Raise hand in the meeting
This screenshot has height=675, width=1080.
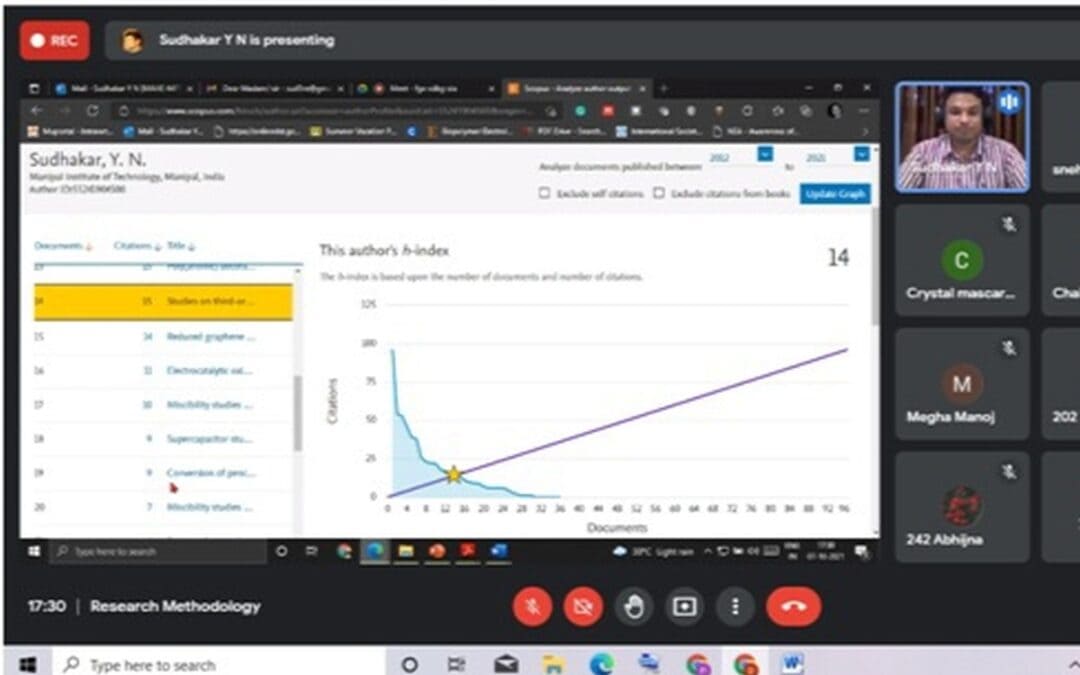634,606
